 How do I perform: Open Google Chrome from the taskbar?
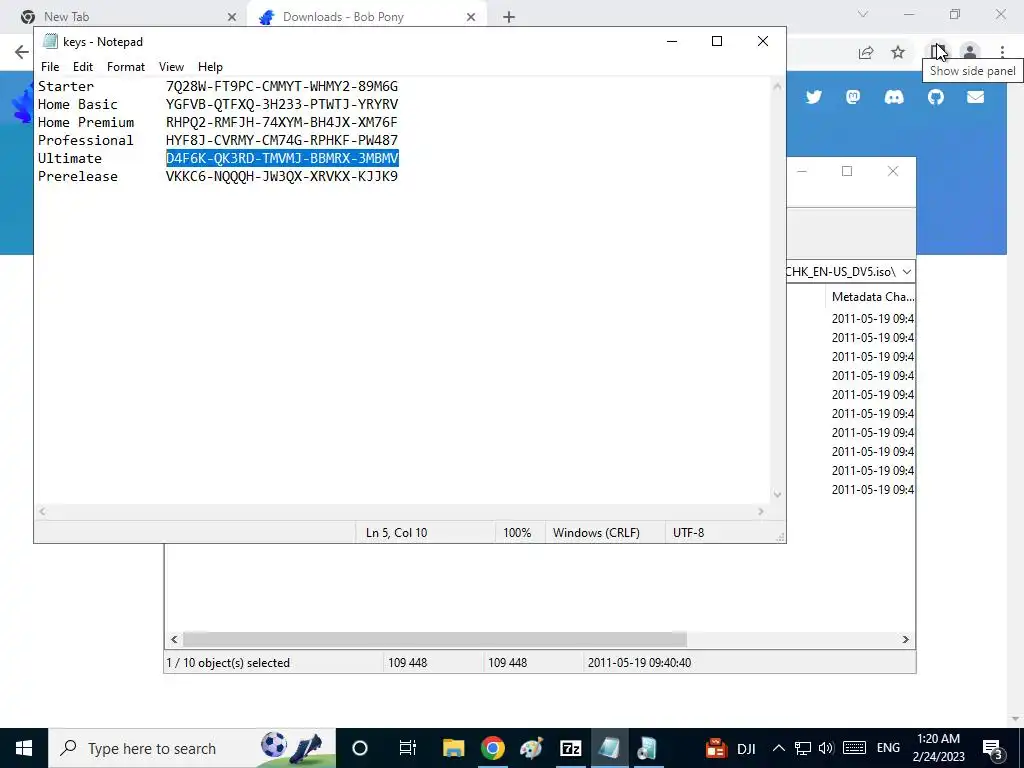pos(492,748)
